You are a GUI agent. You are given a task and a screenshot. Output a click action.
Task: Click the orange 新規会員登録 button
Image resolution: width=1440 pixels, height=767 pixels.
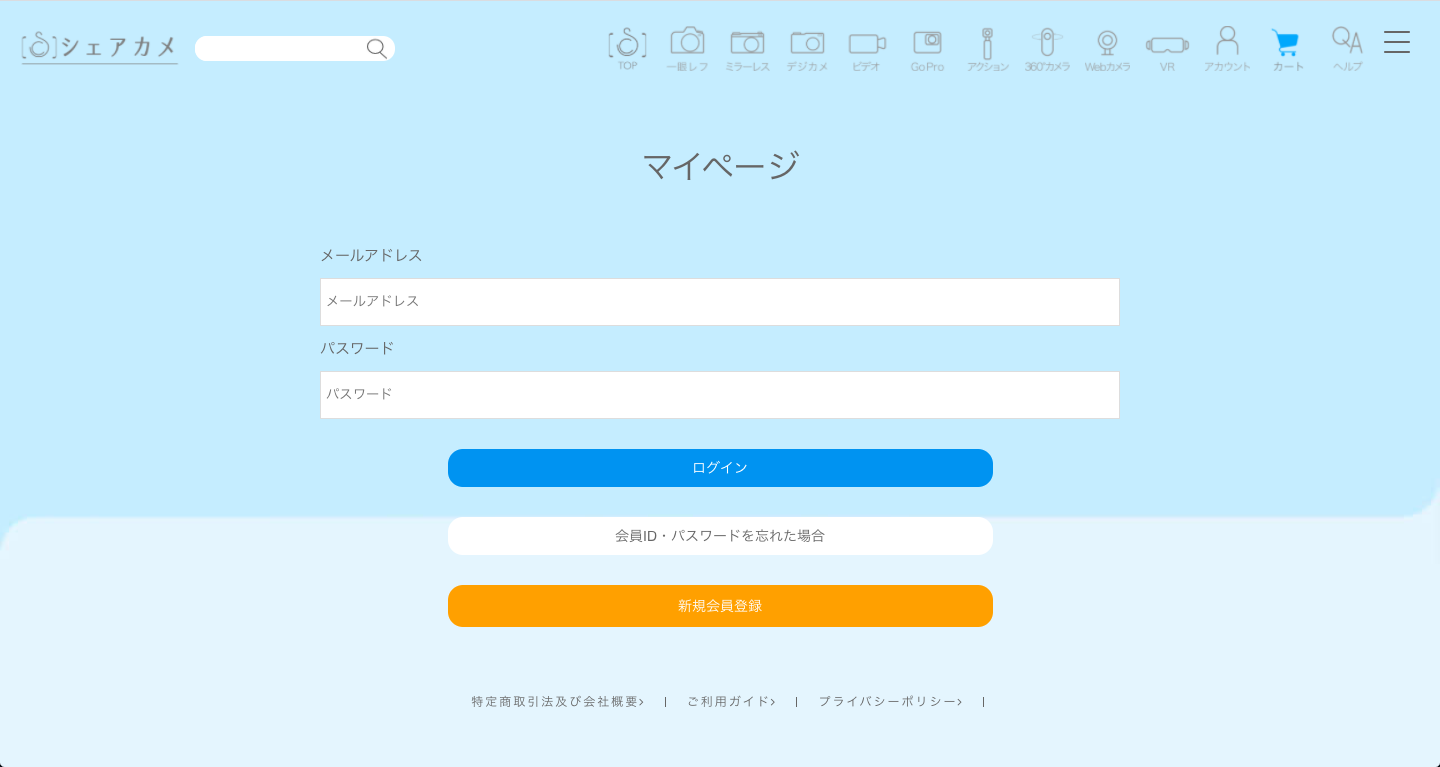click(x=720, y=606)
